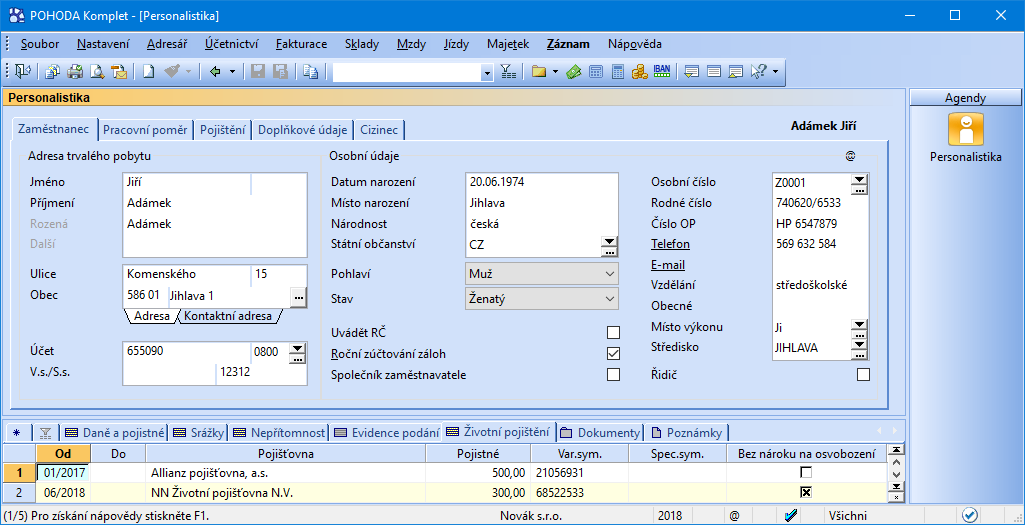Click the first panel-layout icon after IBAN

(692, 72)
